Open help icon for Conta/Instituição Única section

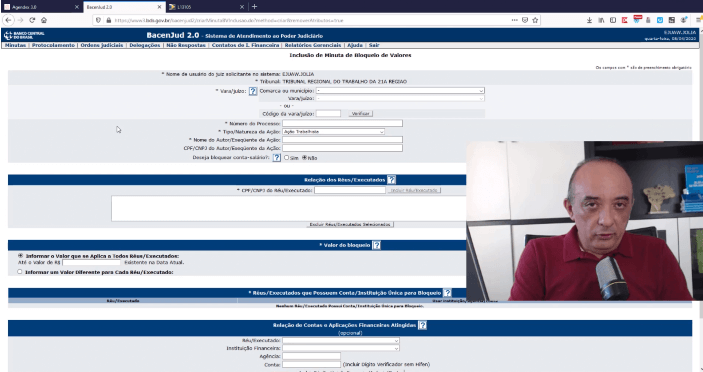pyautogui.click(x=447, y=293)
